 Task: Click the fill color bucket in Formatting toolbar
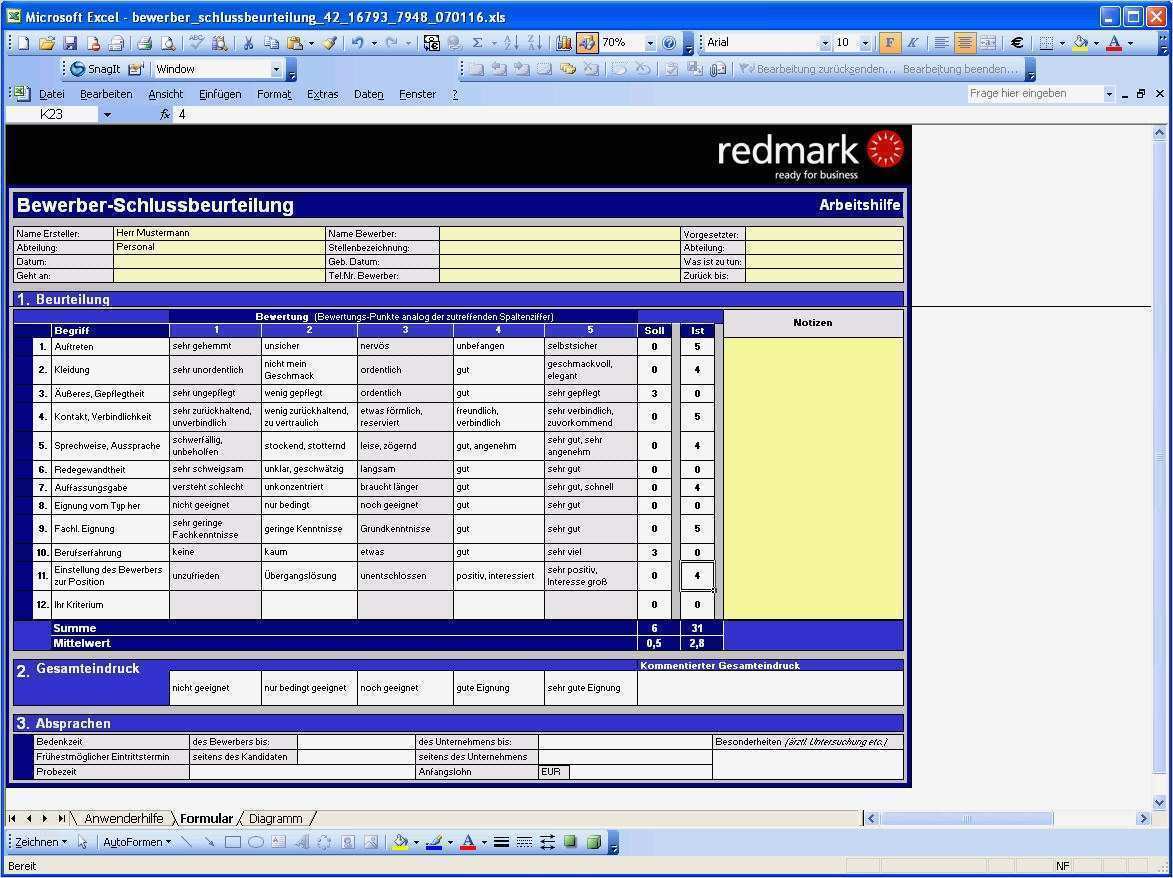coord(1080,43)
